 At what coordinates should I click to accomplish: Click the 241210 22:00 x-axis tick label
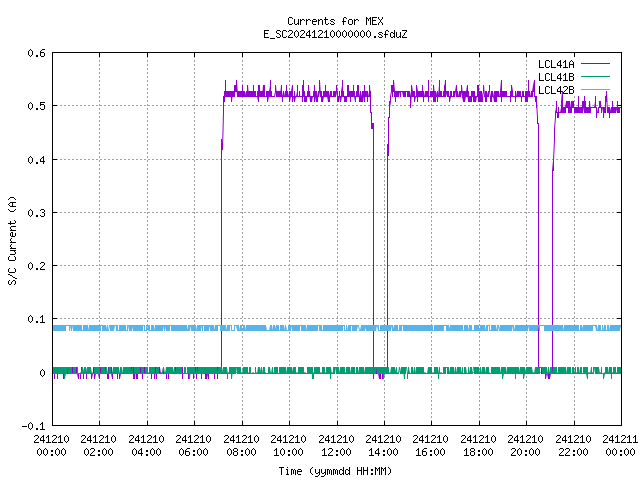point(573,446)
